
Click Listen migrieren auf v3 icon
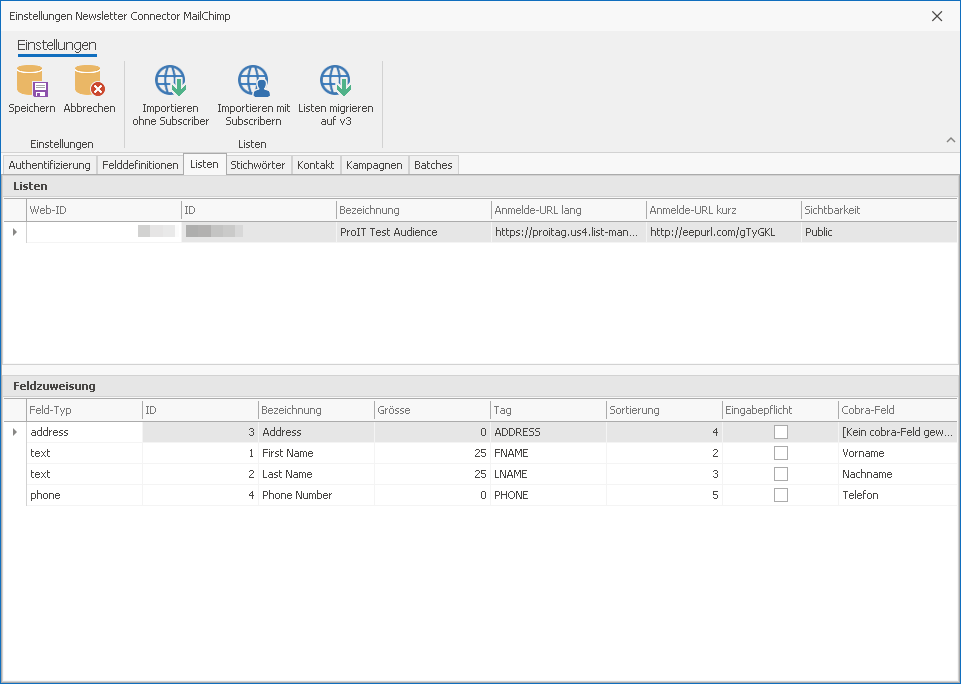335,82
